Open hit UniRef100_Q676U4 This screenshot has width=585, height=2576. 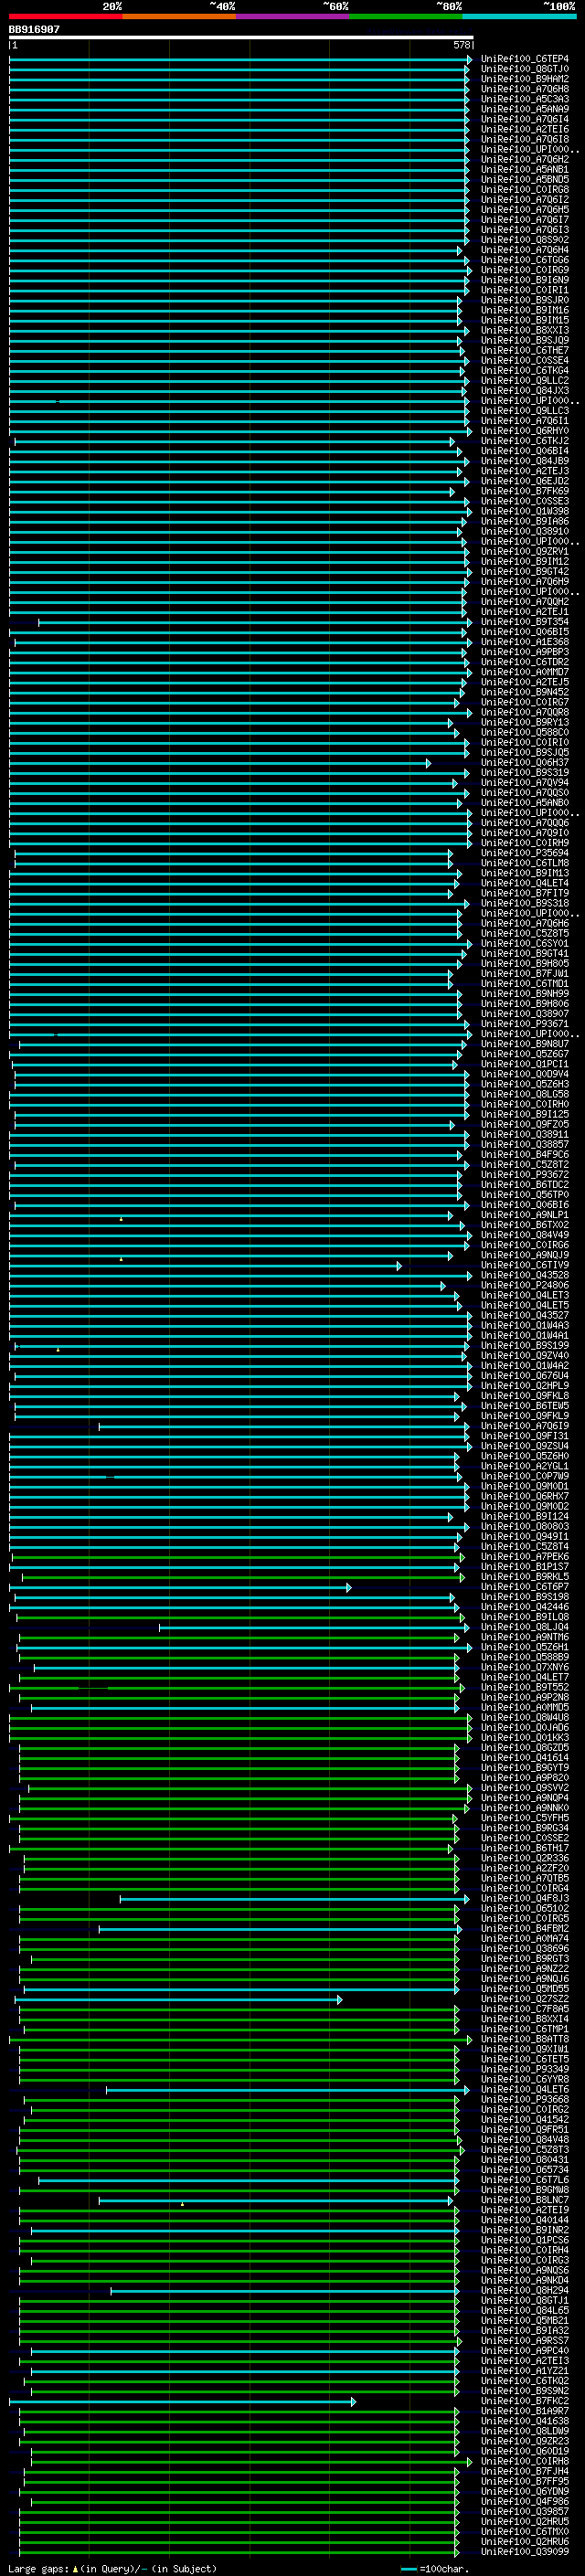pos(524,1376)
